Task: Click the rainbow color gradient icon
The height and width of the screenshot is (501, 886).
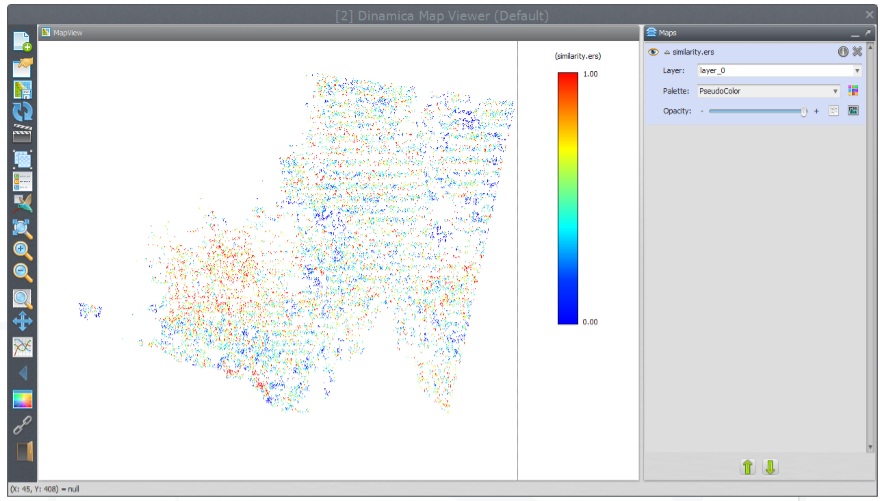Action: coord(22,400)
